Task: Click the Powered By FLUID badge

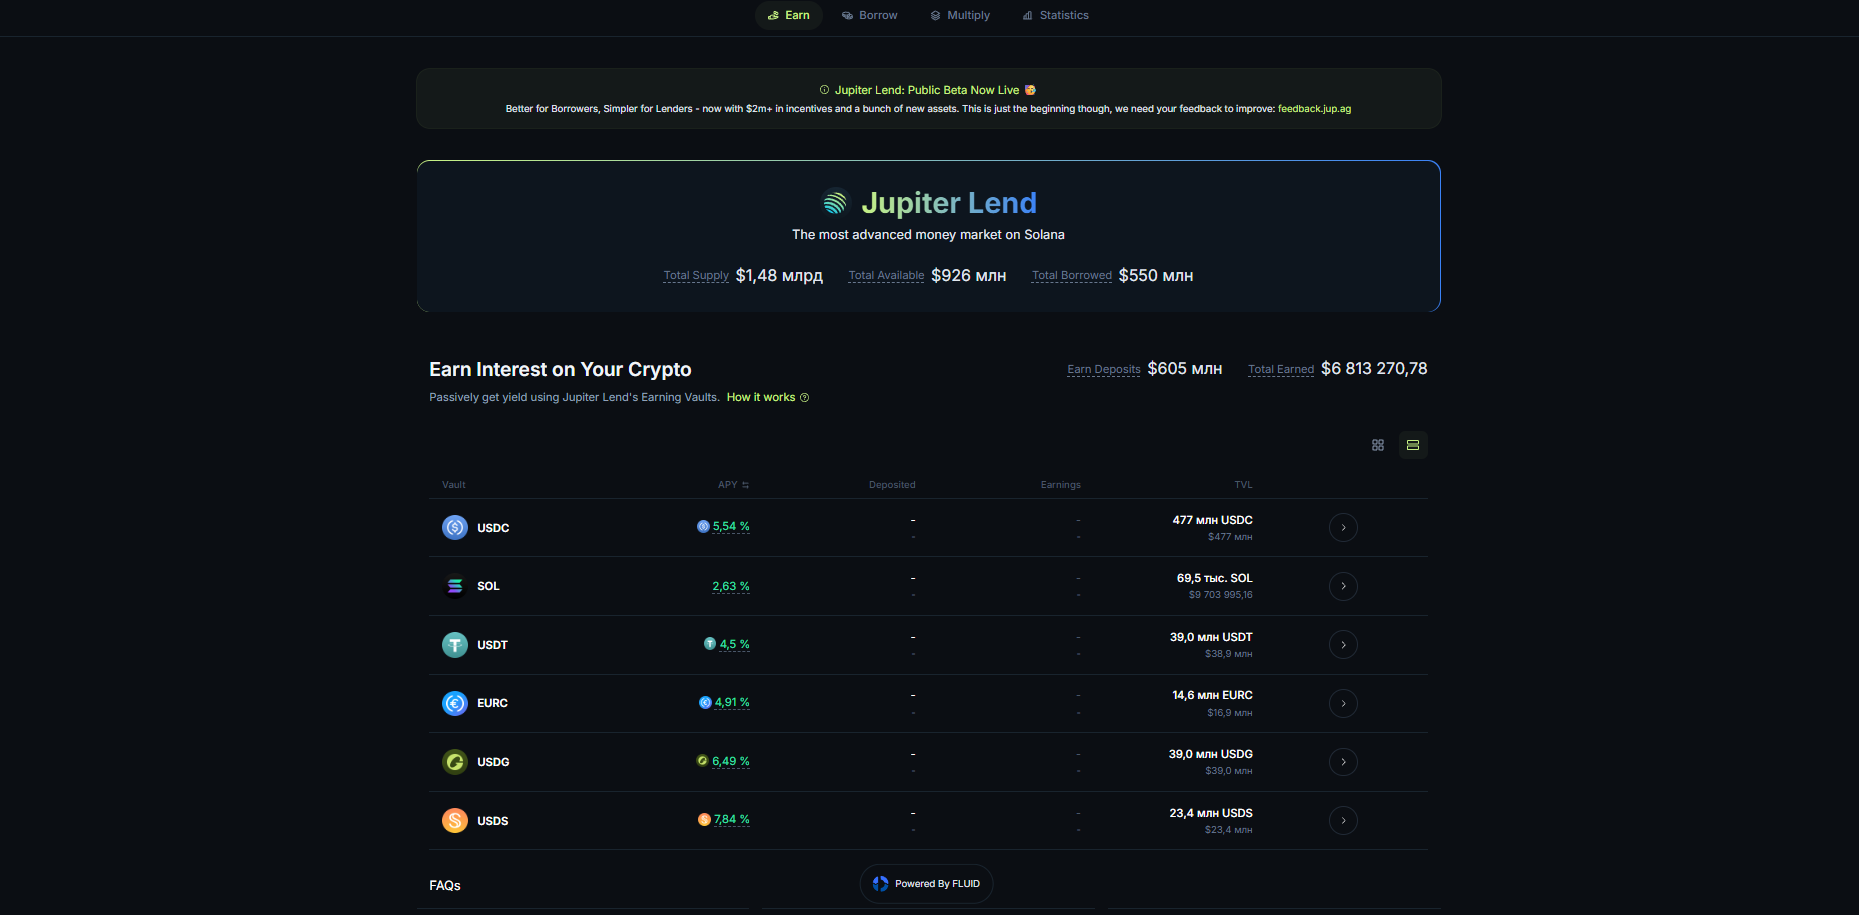Action: [x=926, y=884]
